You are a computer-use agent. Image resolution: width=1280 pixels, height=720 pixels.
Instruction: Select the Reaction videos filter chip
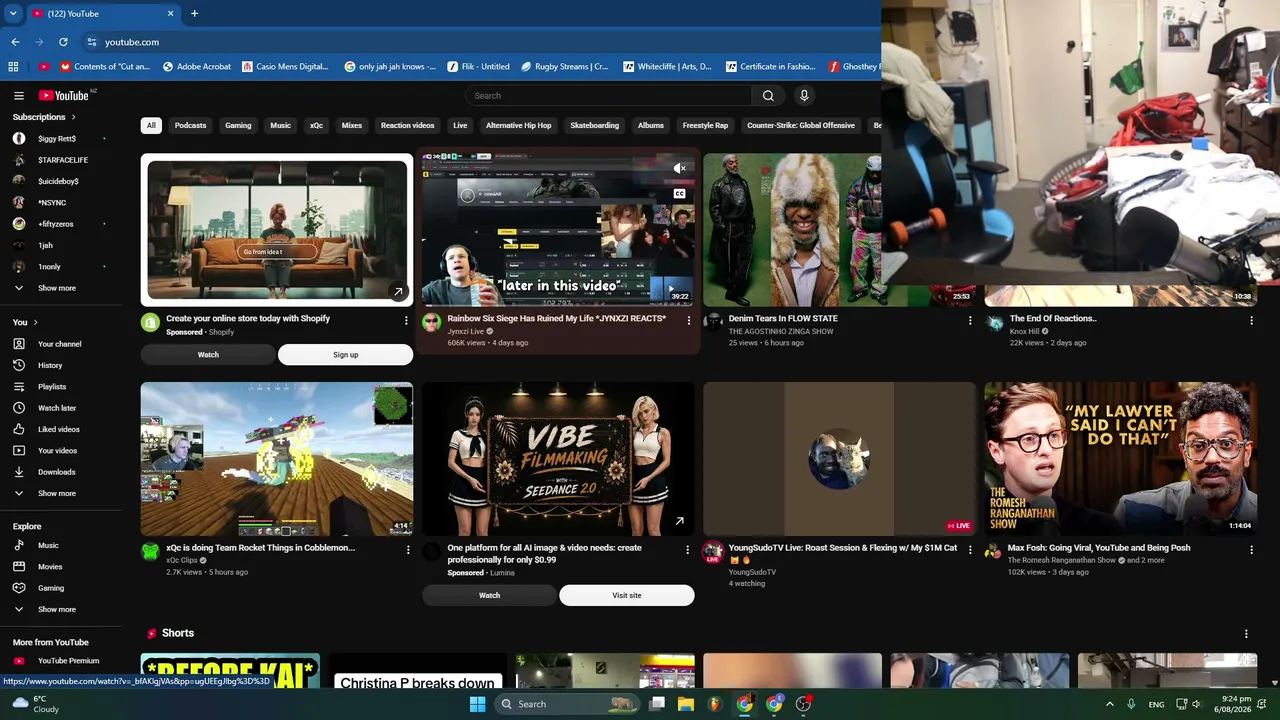click(x=407, y=125)
